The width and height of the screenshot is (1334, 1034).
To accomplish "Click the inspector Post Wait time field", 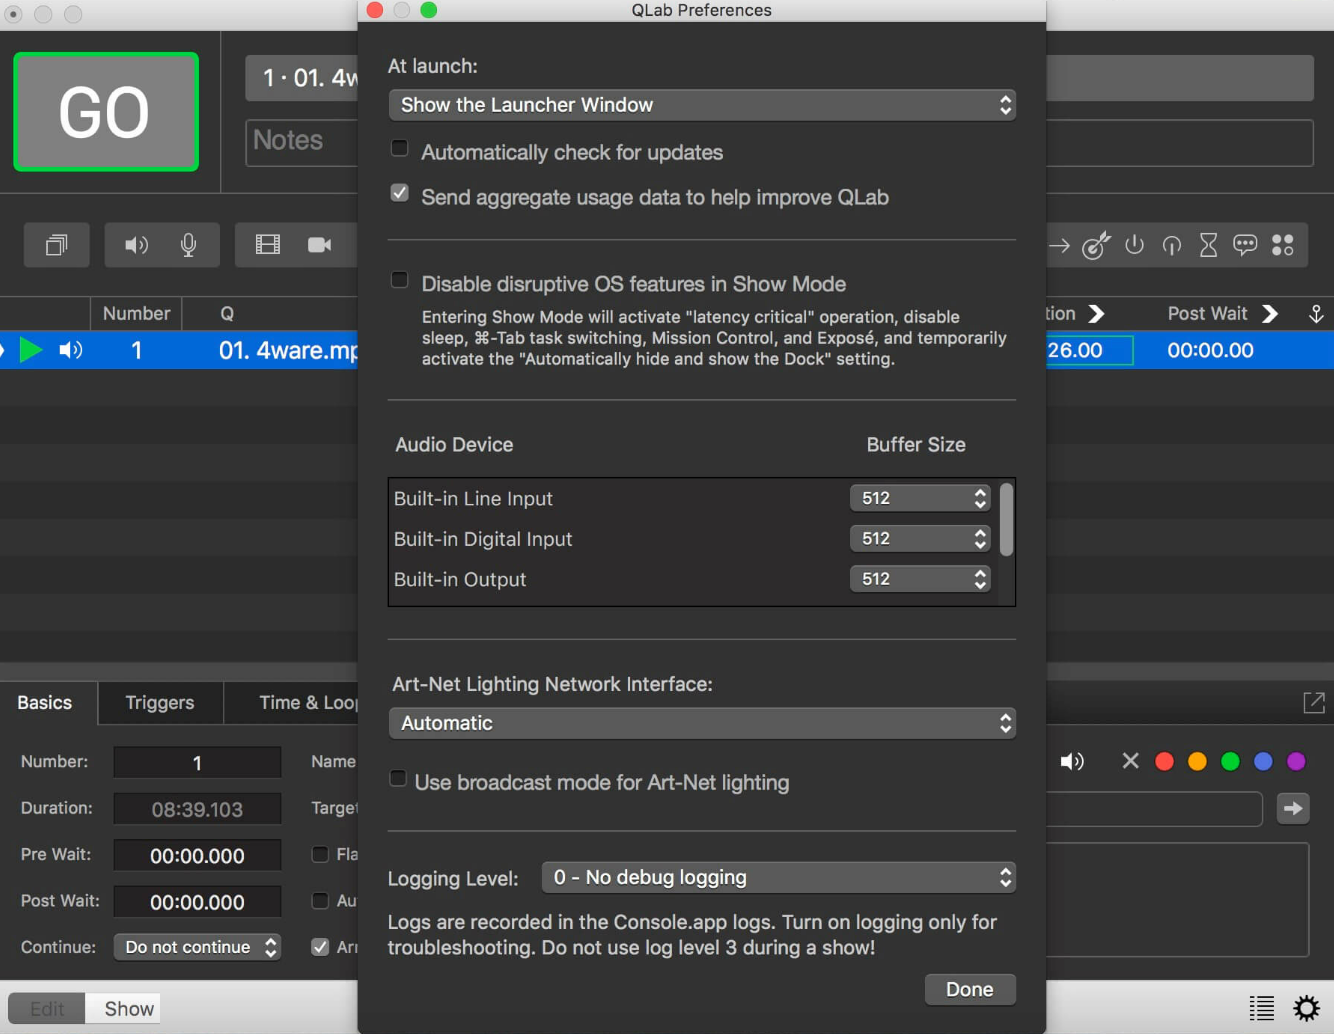I will [197, 902].
